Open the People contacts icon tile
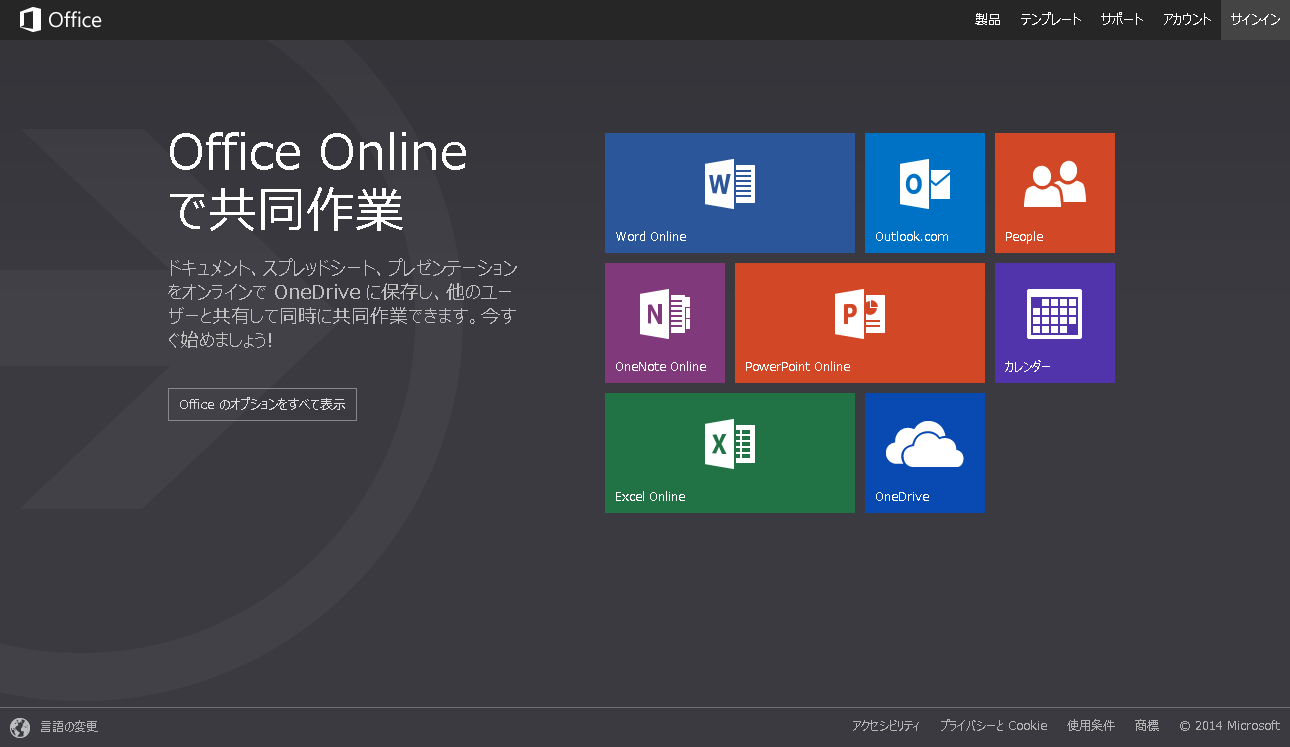The width and height of the screenshot is (1290, 747). click(x=1055, y=184)
